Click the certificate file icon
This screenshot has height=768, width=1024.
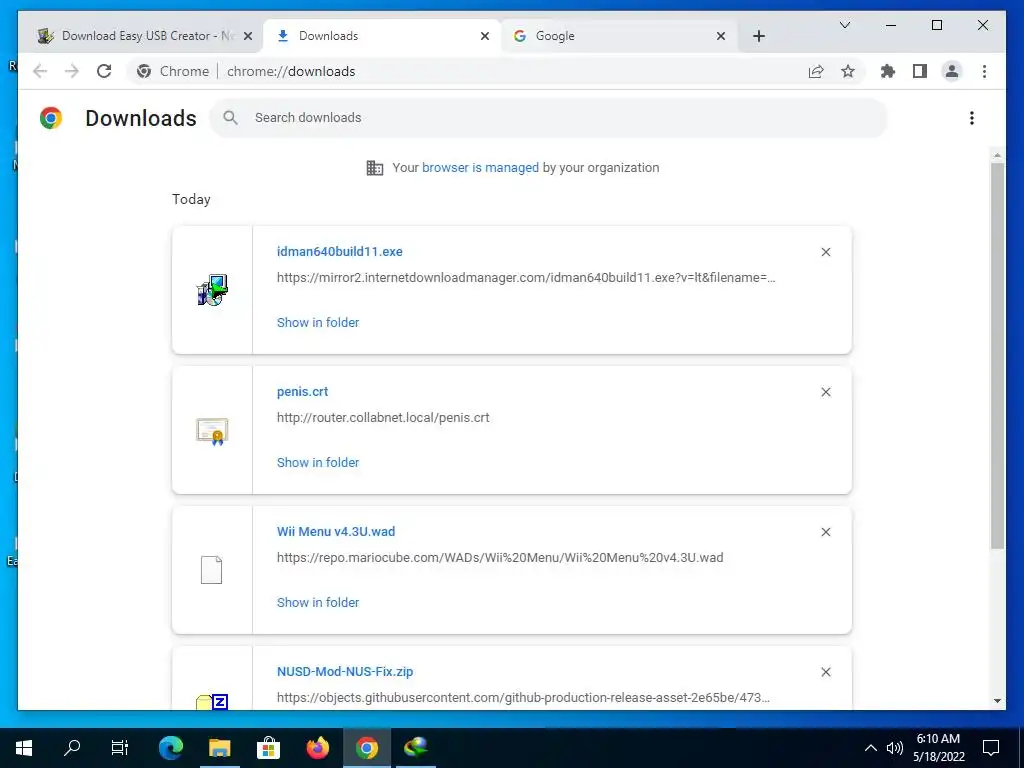click(212, 431)
